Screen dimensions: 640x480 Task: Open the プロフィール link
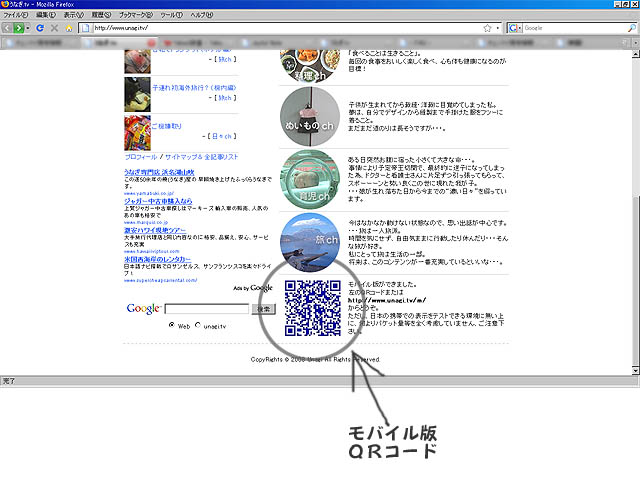(x=141, y=157)
